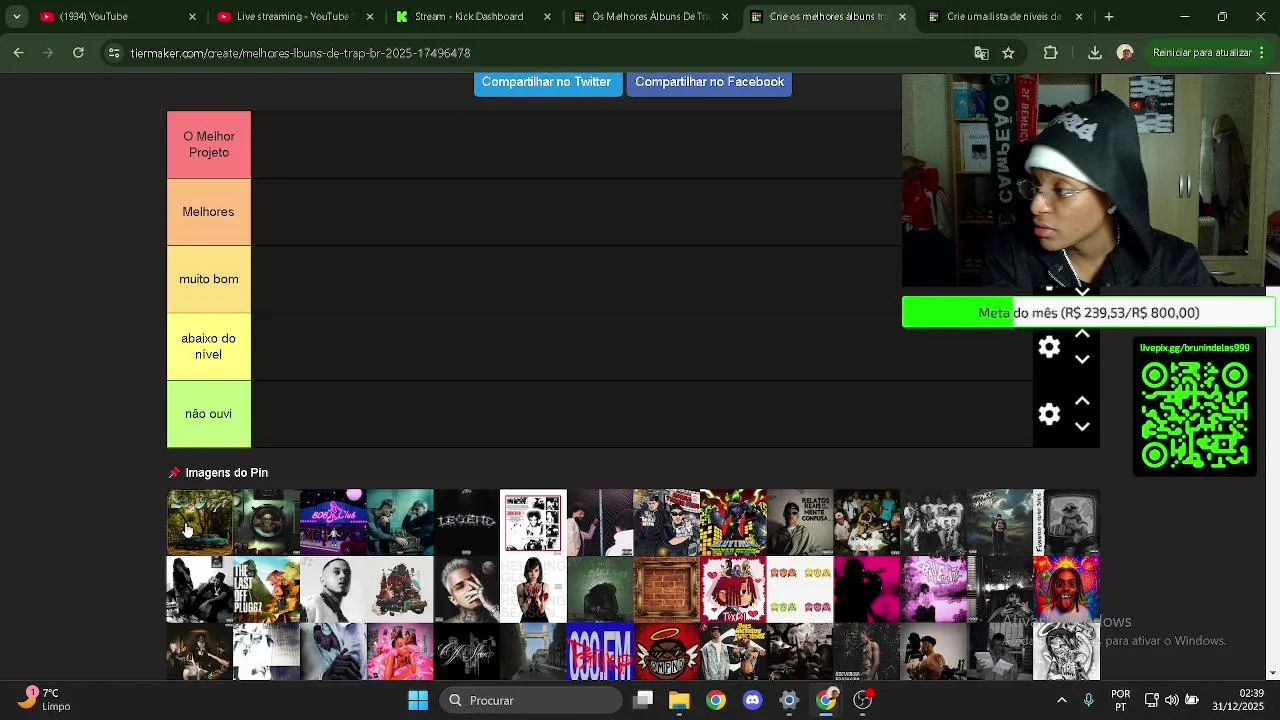This screenshot has width=1280, height=720.
Task: Click the 'O Melhor Projeto' tier label
Action: pyautogui.click(x=209, y=145)
